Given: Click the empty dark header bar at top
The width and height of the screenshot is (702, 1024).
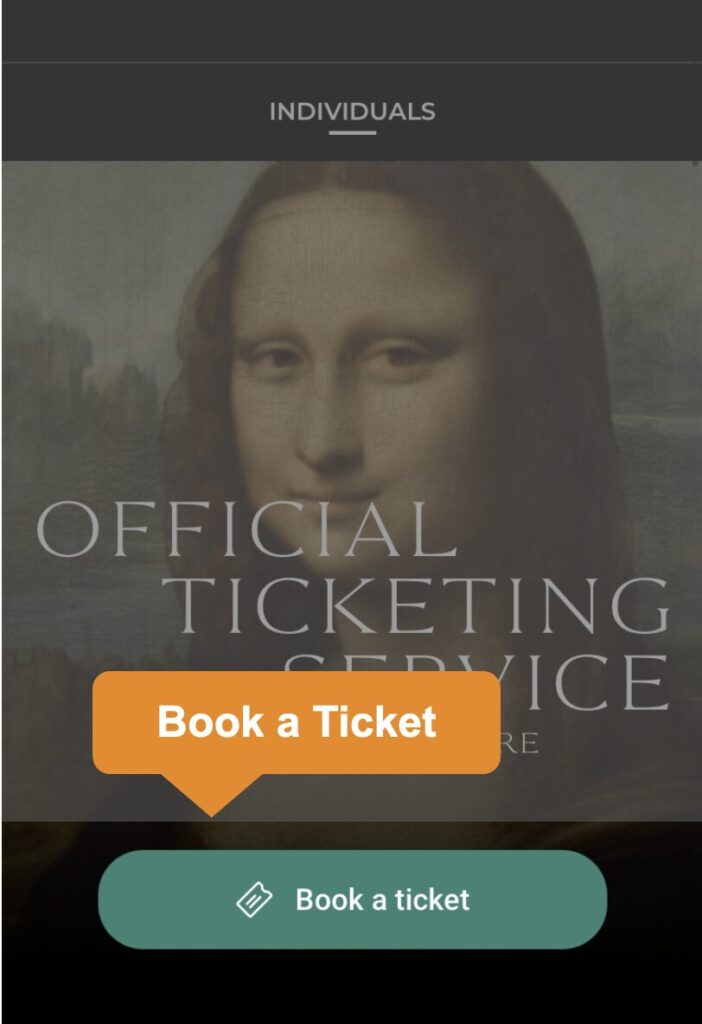Looking at the screenshot, I should point(353,31).
